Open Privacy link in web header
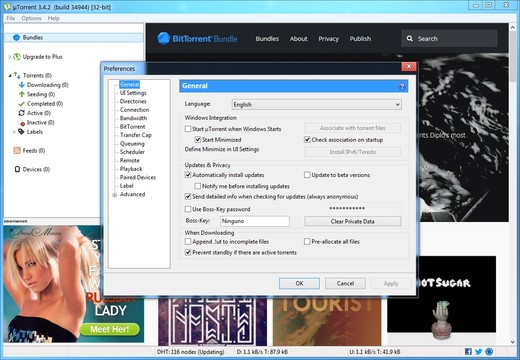This screenshot has width=520, height=360. point(328,39)
